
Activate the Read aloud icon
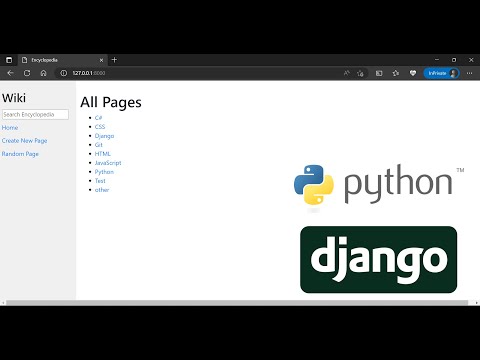(347, 73)
